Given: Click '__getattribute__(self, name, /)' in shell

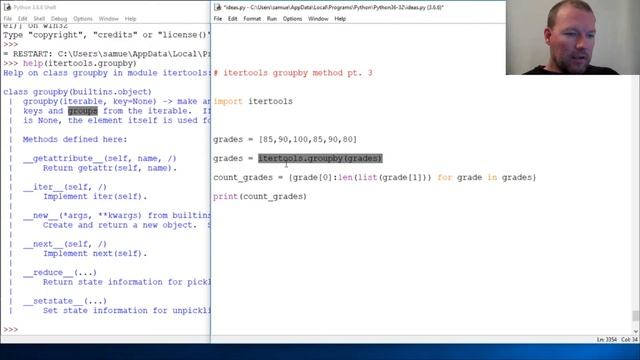Looking at the screenshot, I should pyautogui.click(x=100, y=158).
